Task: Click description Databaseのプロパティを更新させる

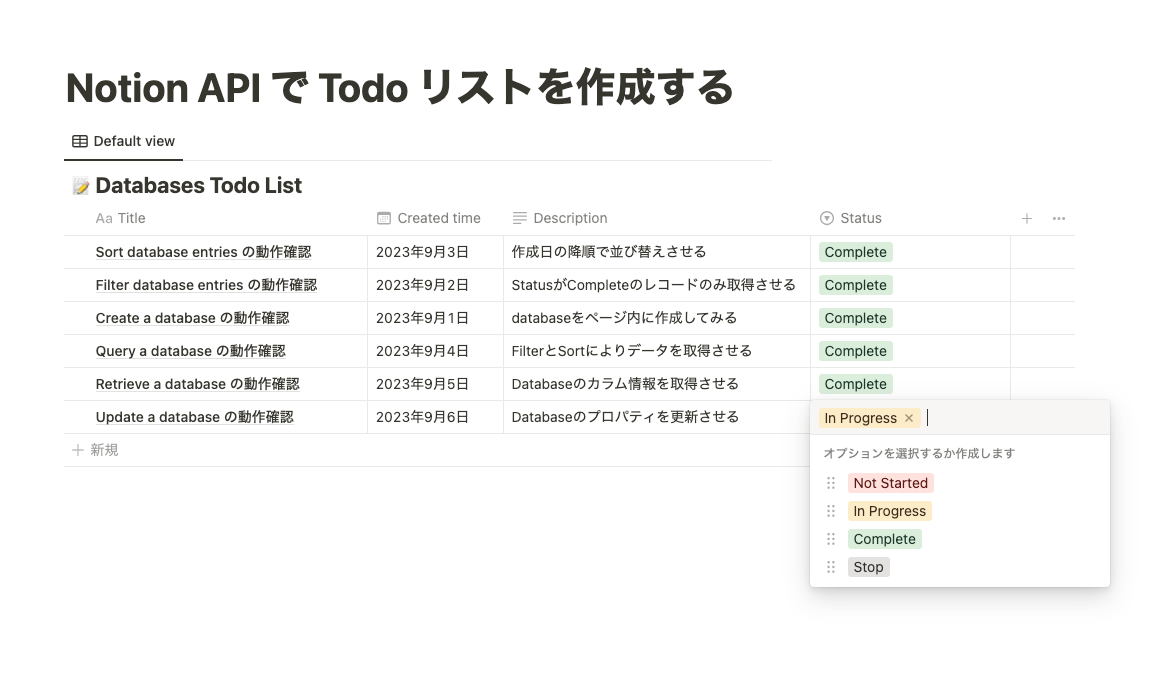Action: (625, 417)
